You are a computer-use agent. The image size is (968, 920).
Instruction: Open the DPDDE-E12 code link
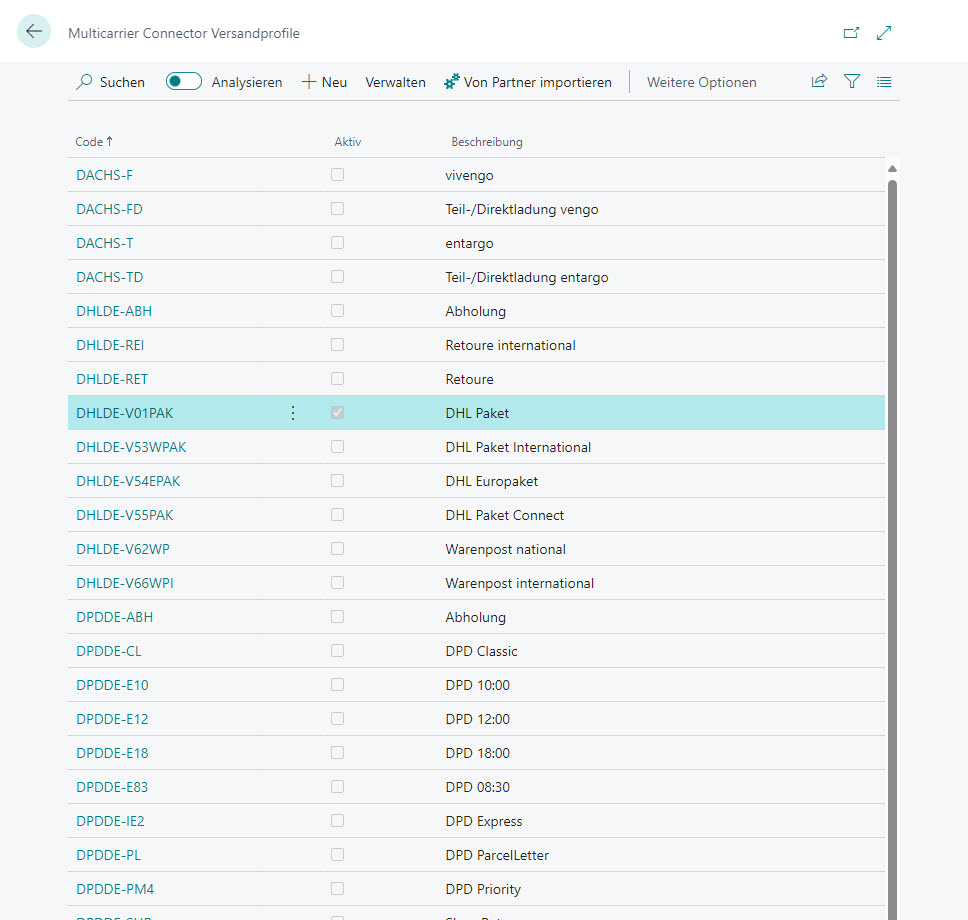click(x=112, y=719)
